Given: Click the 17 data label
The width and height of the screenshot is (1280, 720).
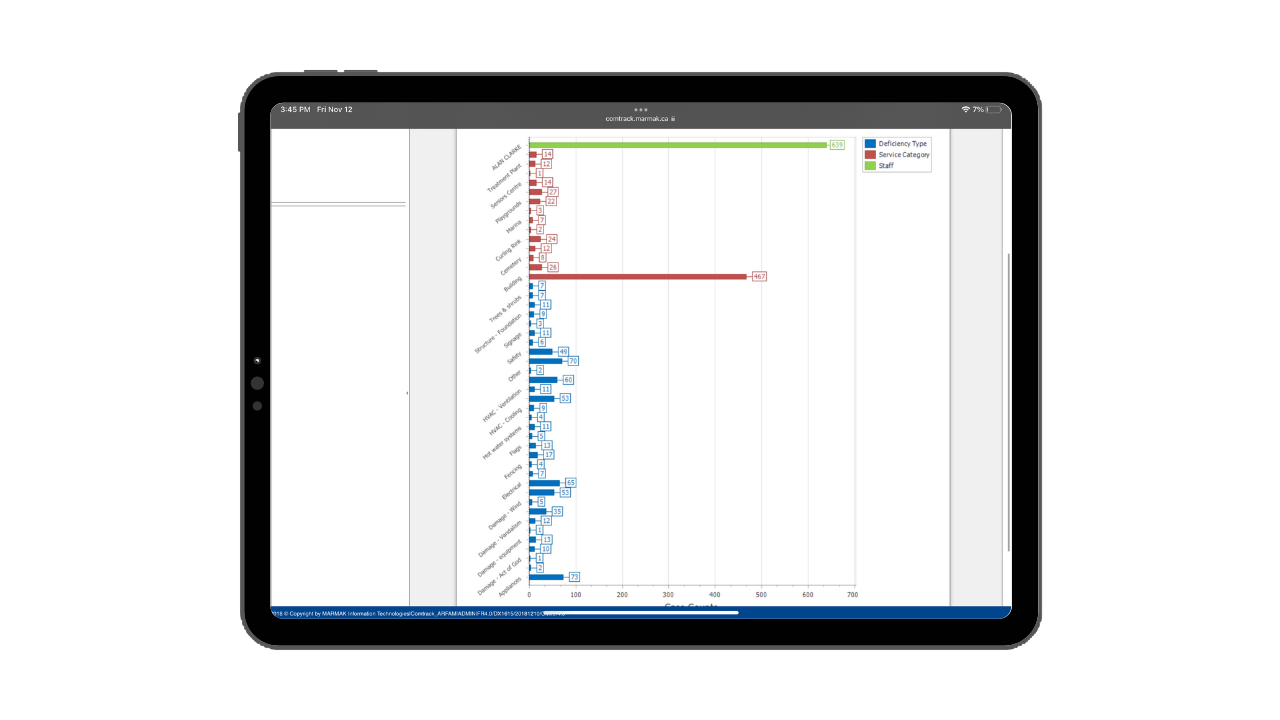Looking at the screenshot, I should coord(548,455).
